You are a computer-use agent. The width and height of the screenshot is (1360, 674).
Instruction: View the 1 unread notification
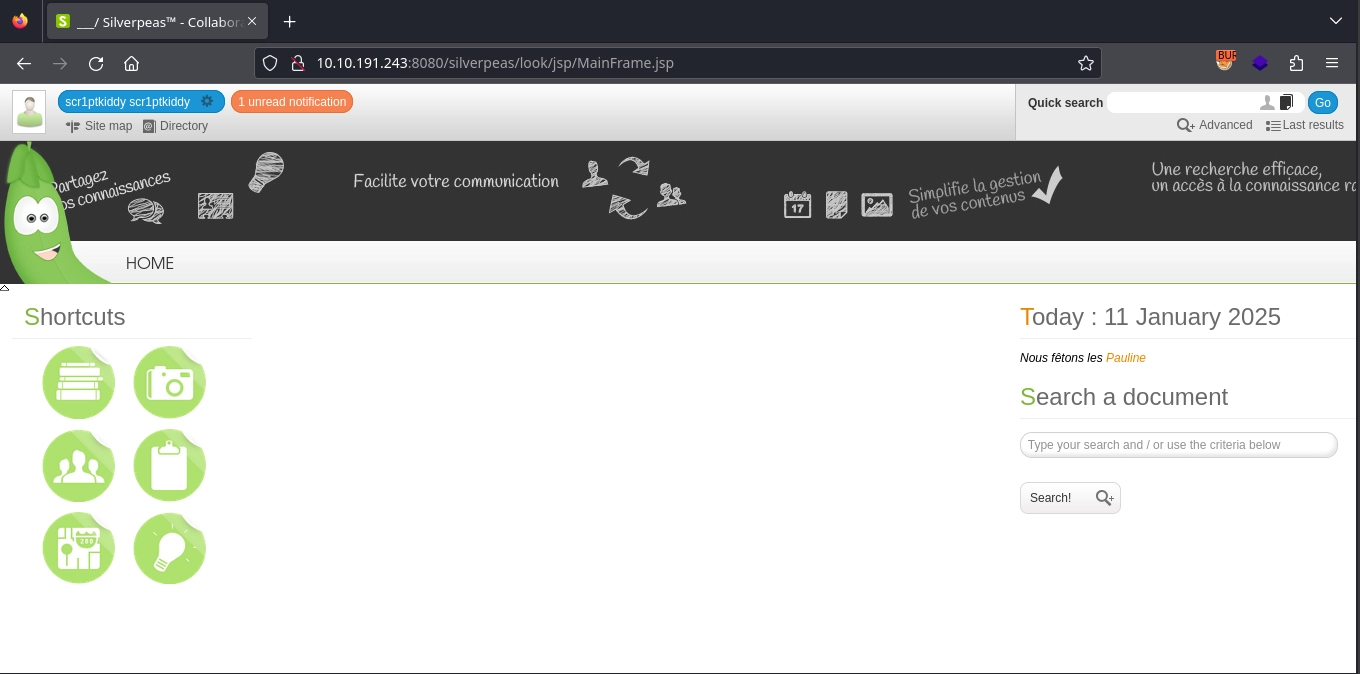click(292, 102)
